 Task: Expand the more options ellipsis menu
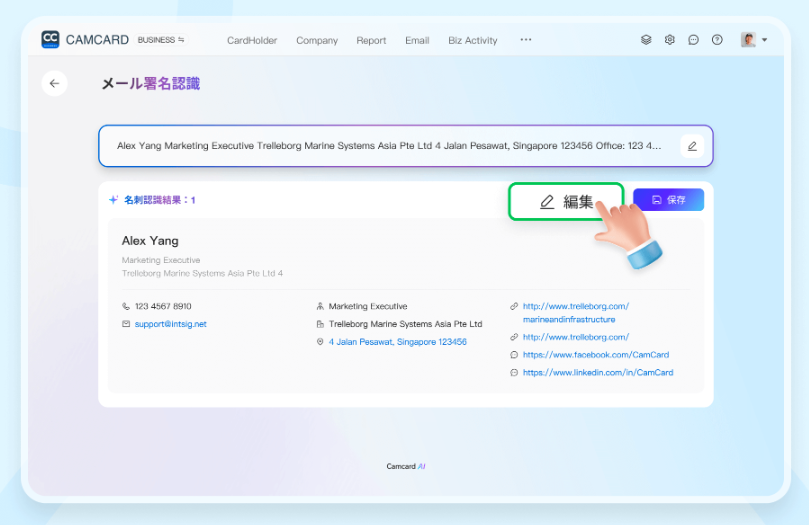[x=526, y=40]
